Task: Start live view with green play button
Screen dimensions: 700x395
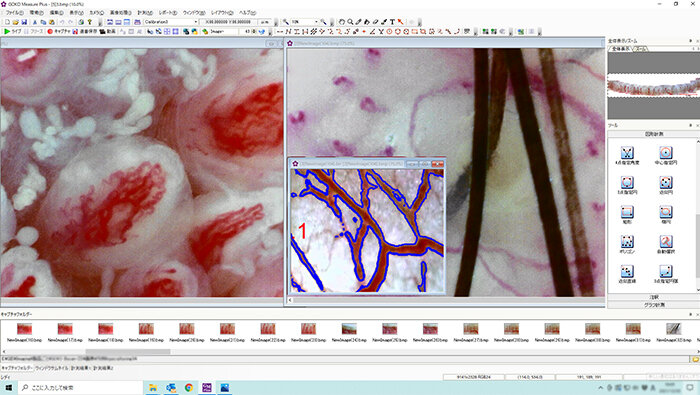Action: coord(12,32)
